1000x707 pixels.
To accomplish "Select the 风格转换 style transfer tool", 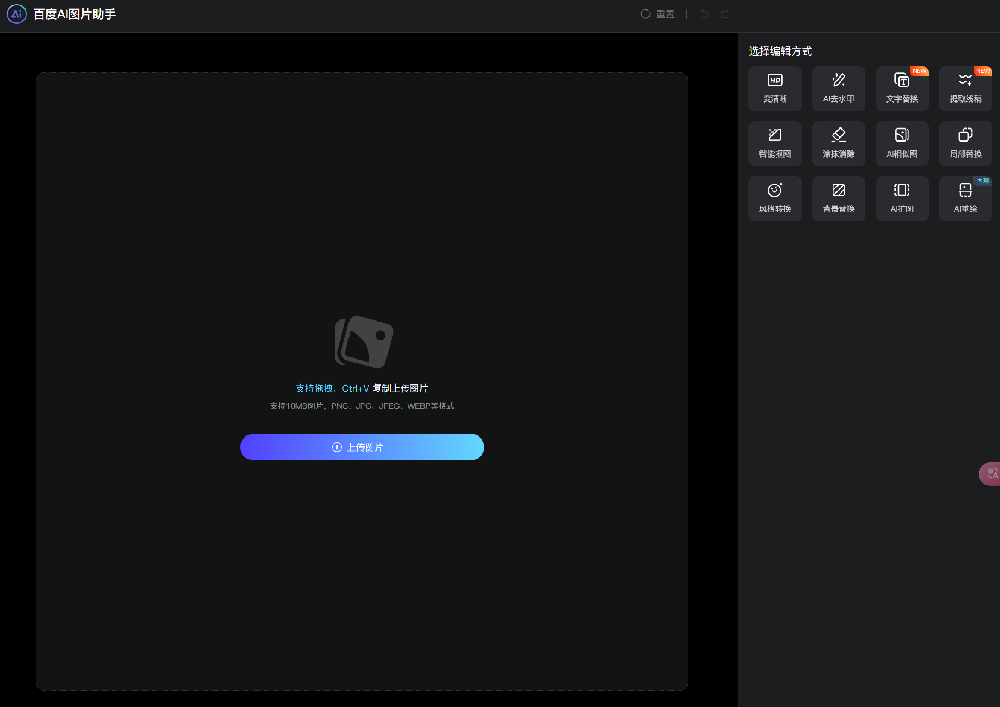I will point(774,198).
